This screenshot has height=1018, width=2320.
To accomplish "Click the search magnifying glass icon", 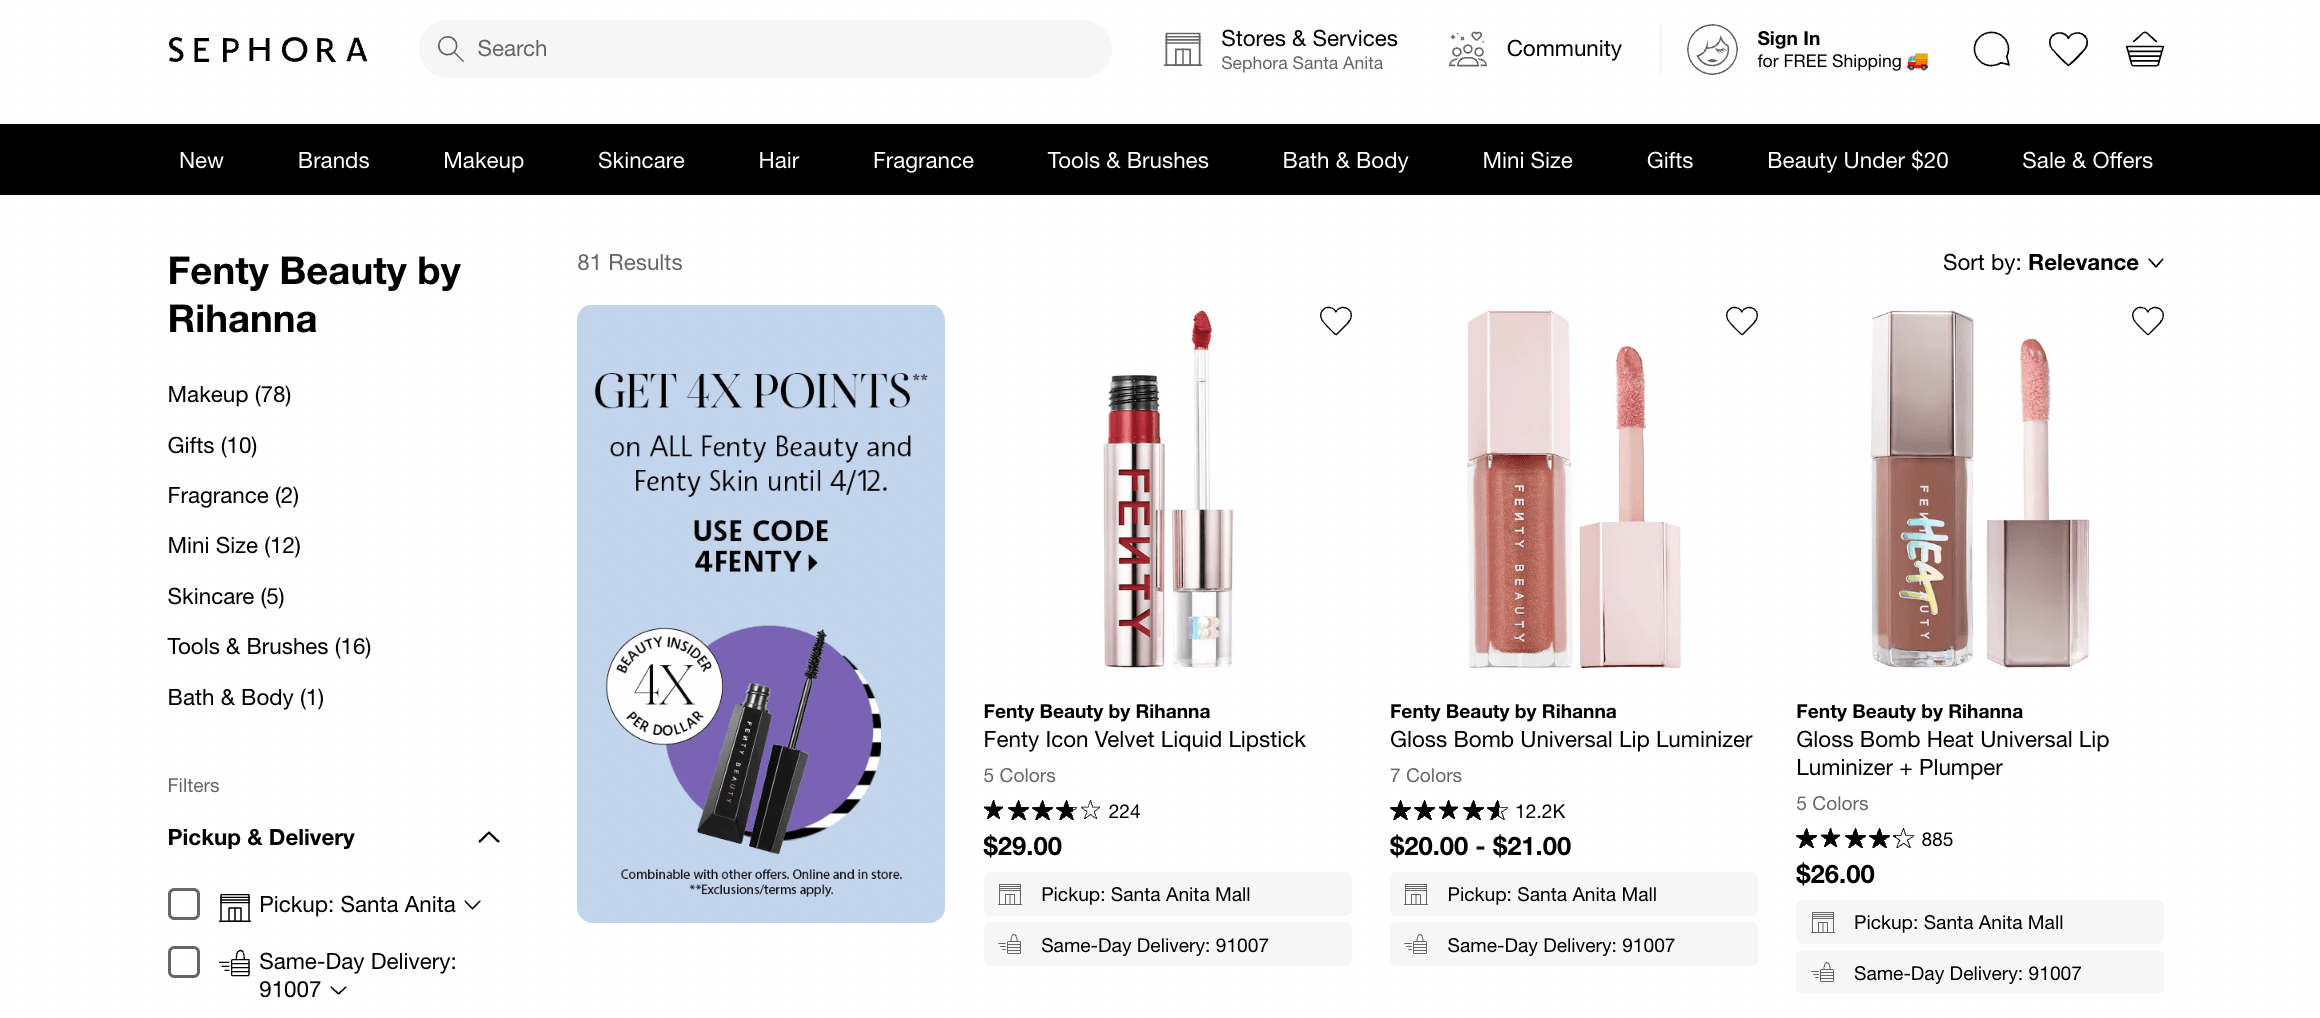I will click(450, 48).
